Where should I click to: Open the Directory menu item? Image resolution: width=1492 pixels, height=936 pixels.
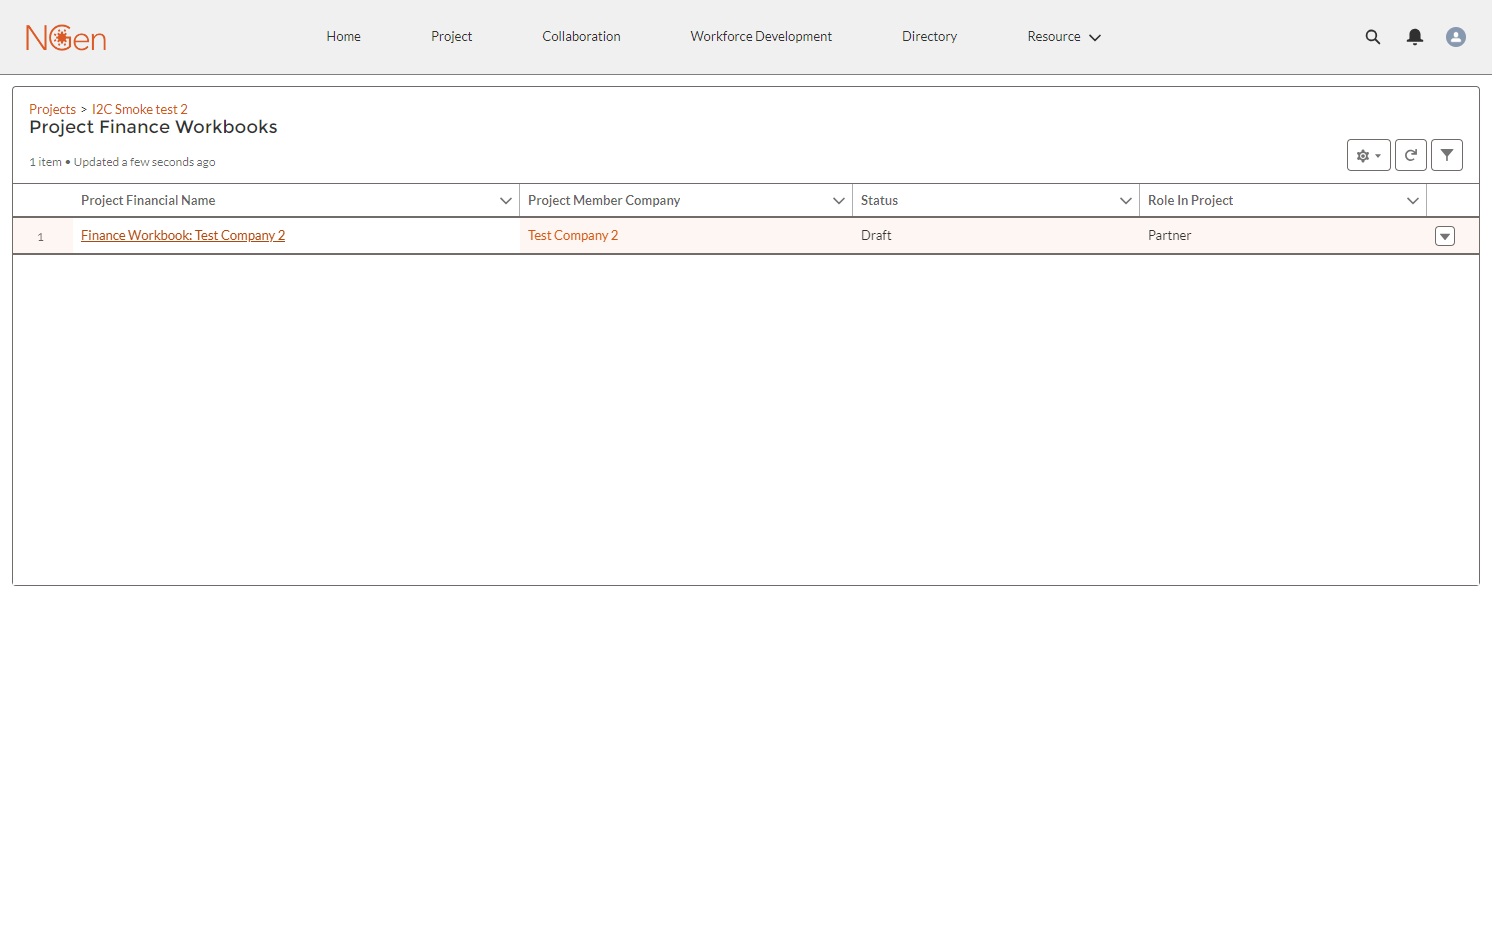[x=929, y=37]
